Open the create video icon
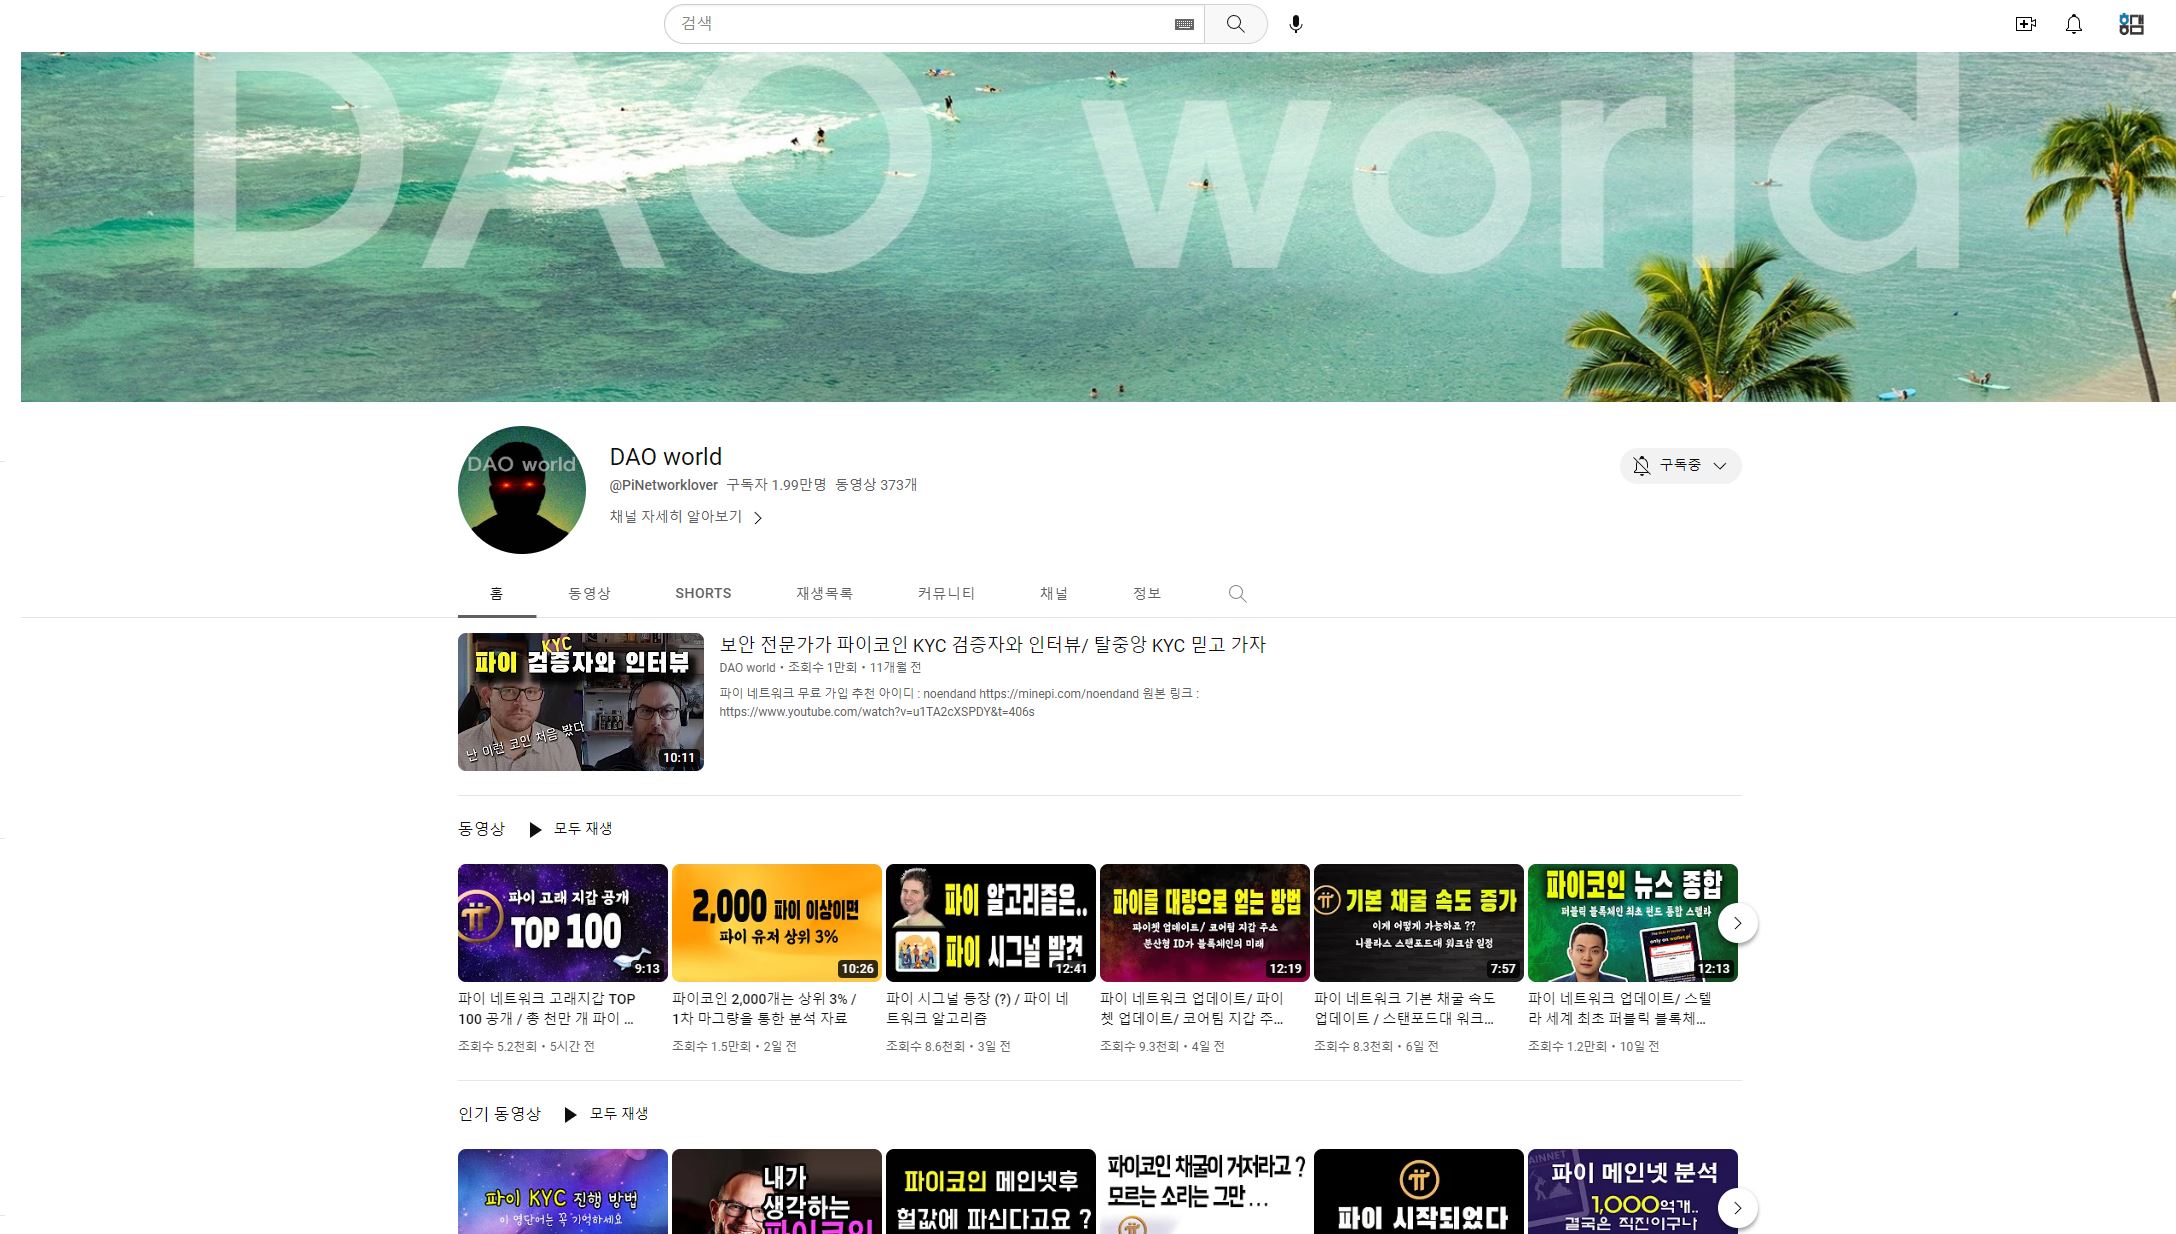 pyautogui.click(x=2026, y=24)
